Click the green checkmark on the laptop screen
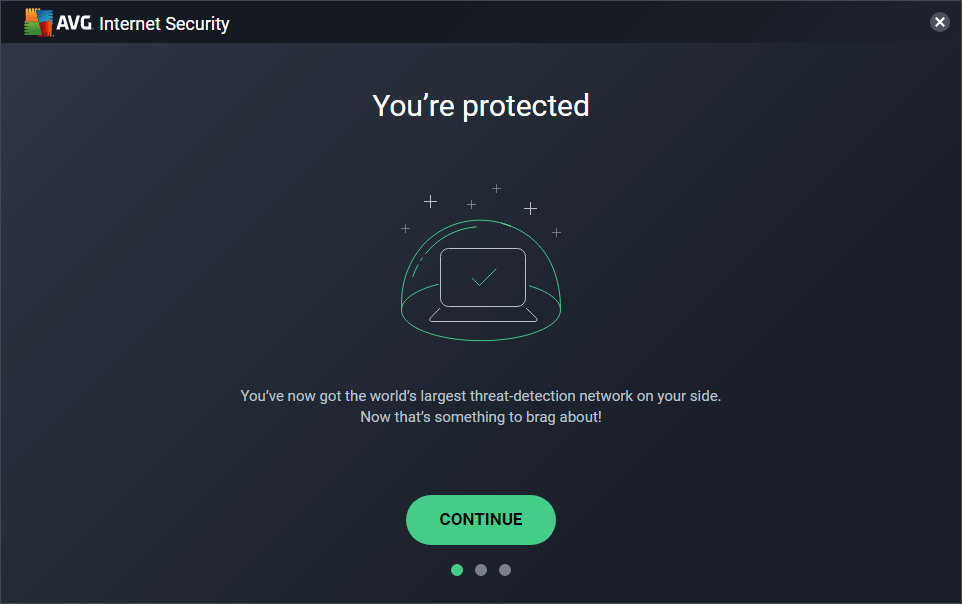The image size is (962, 604). pos(483,277)
